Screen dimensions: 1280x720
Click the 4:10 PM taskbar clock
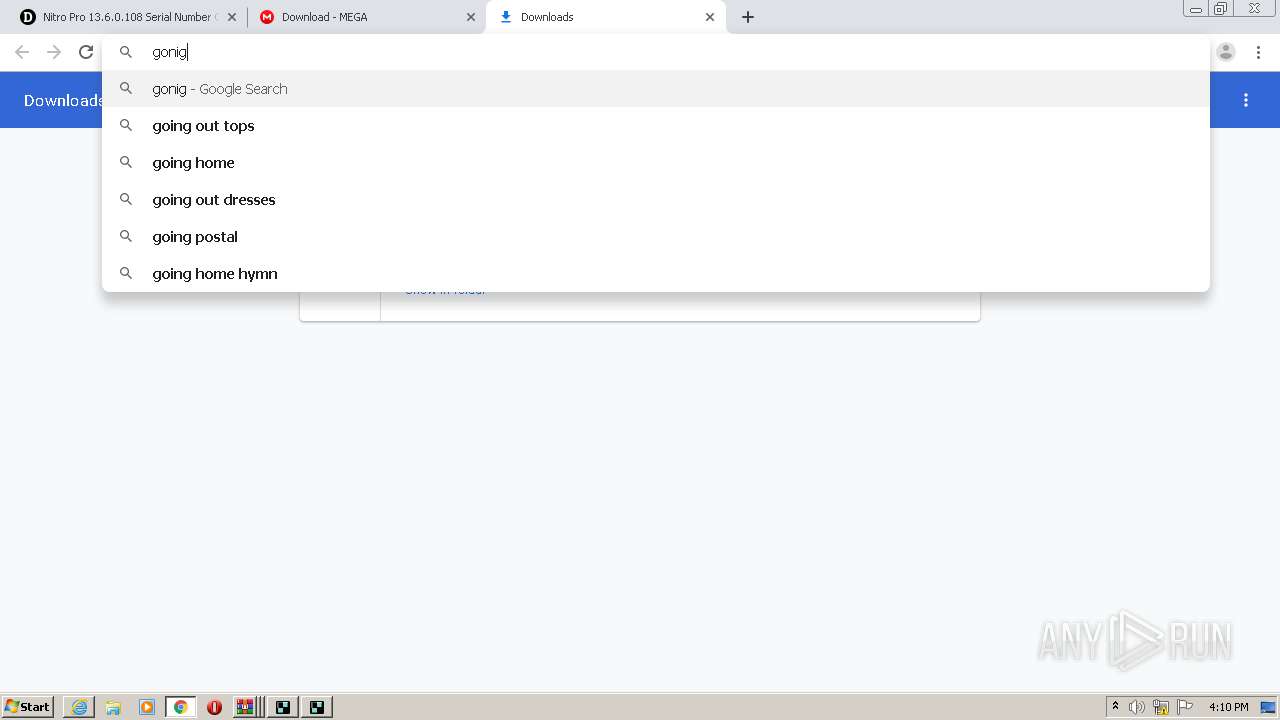point(1228,707)
